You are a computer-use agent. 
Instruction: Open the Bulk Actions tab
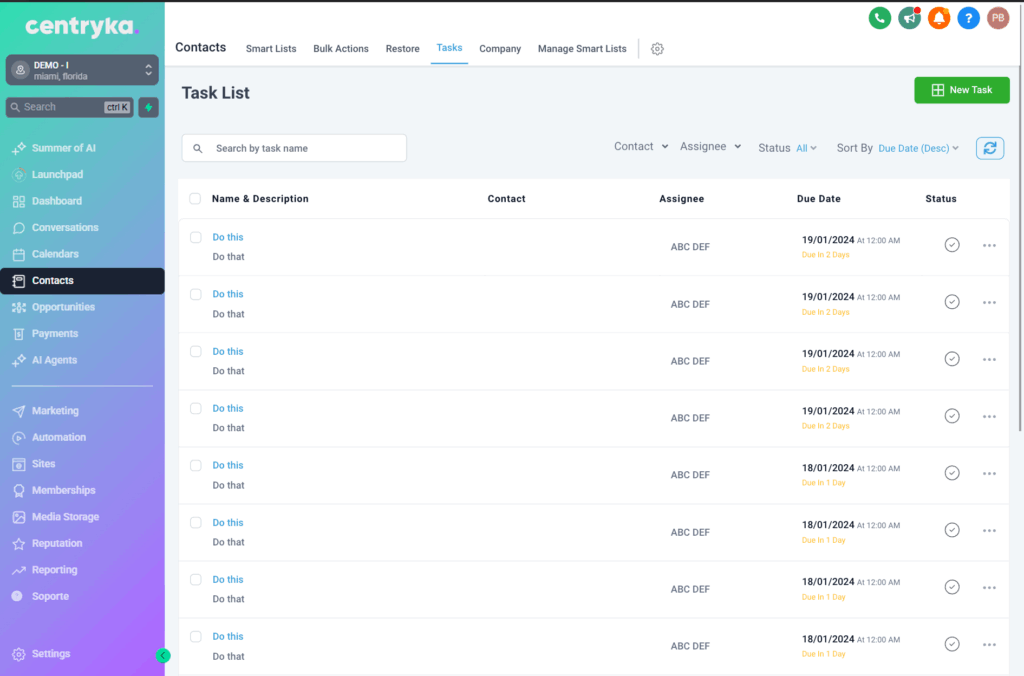341,49
